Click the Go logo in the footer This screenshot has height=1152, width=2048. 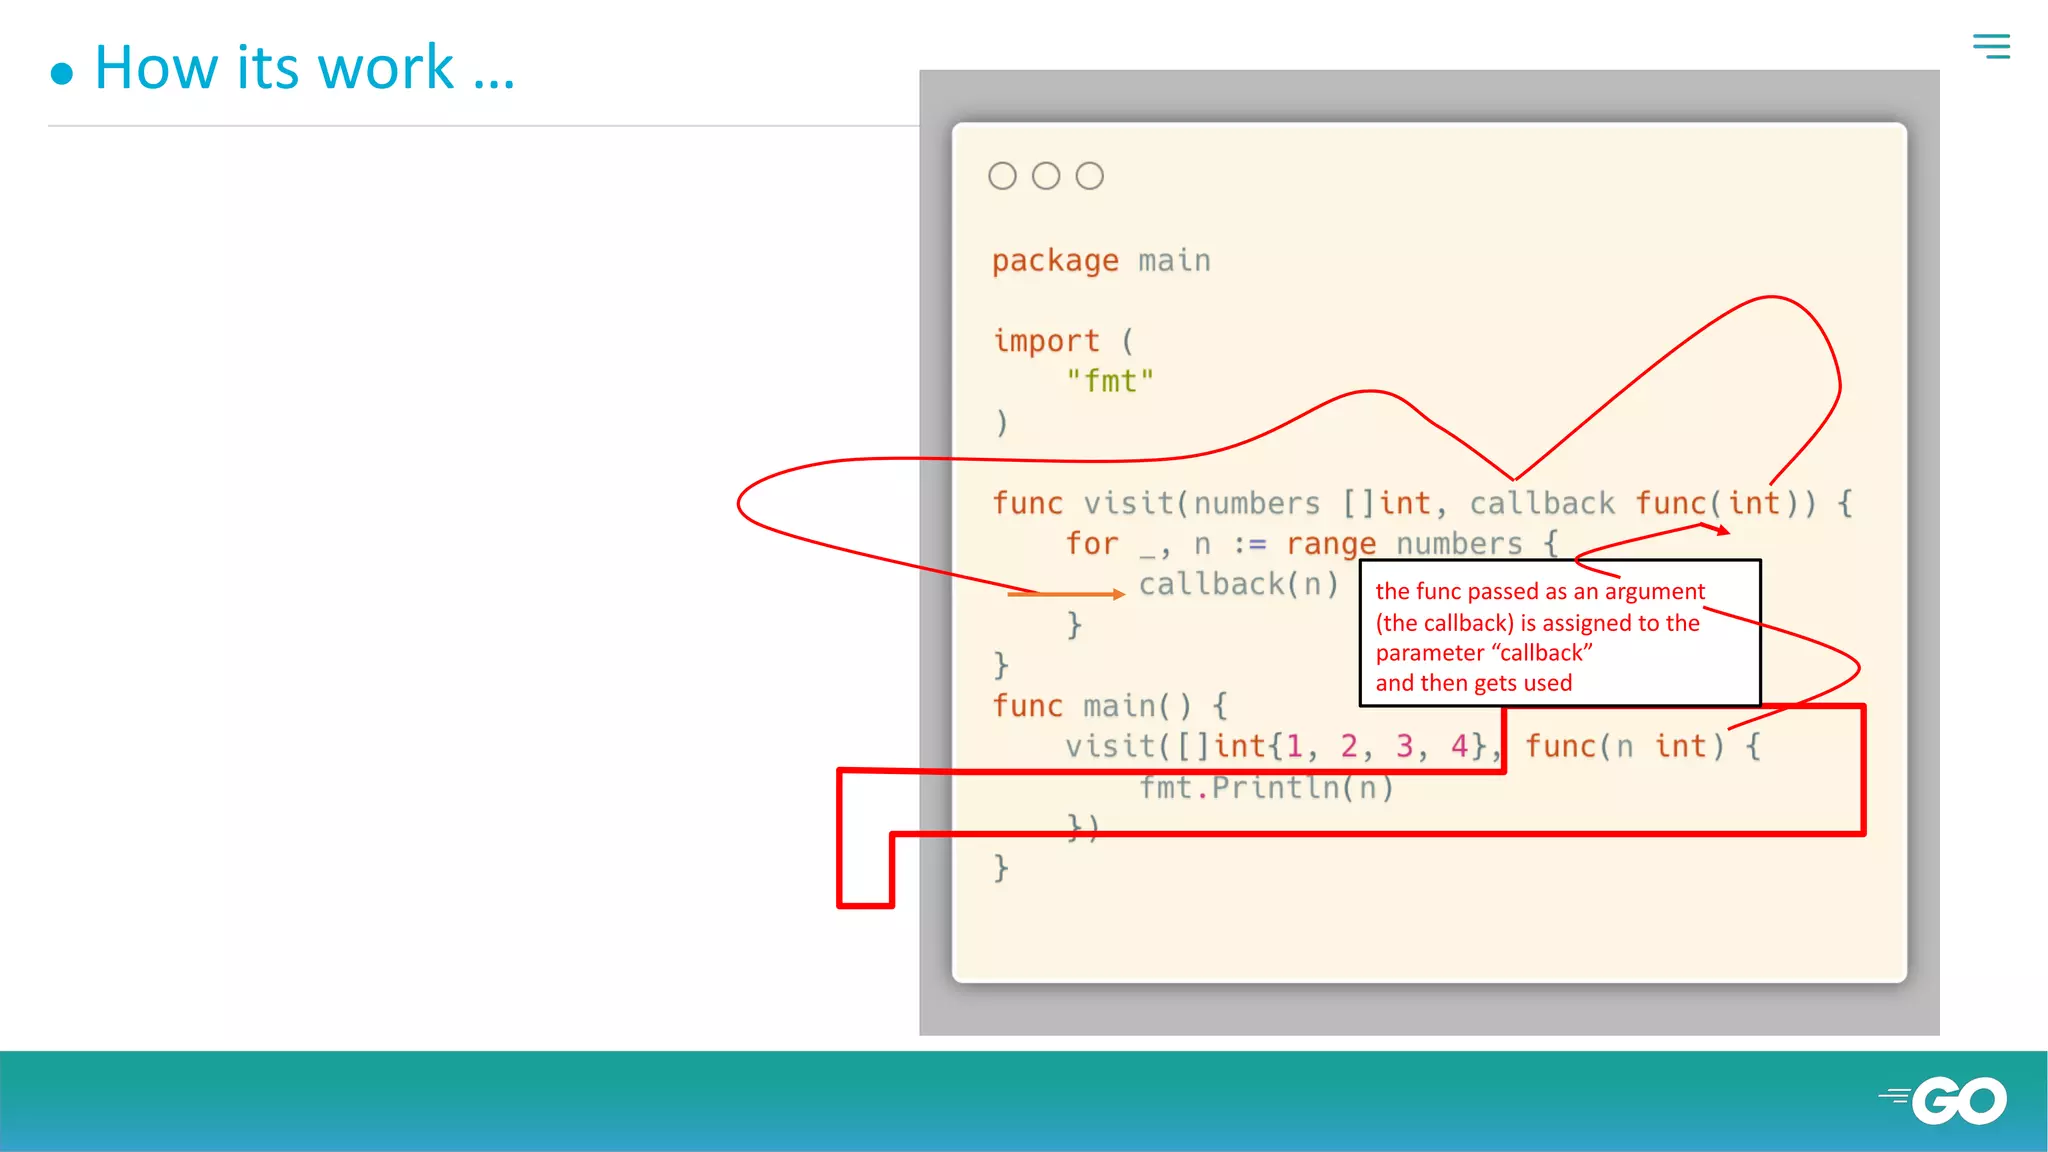[1943, 1101]
